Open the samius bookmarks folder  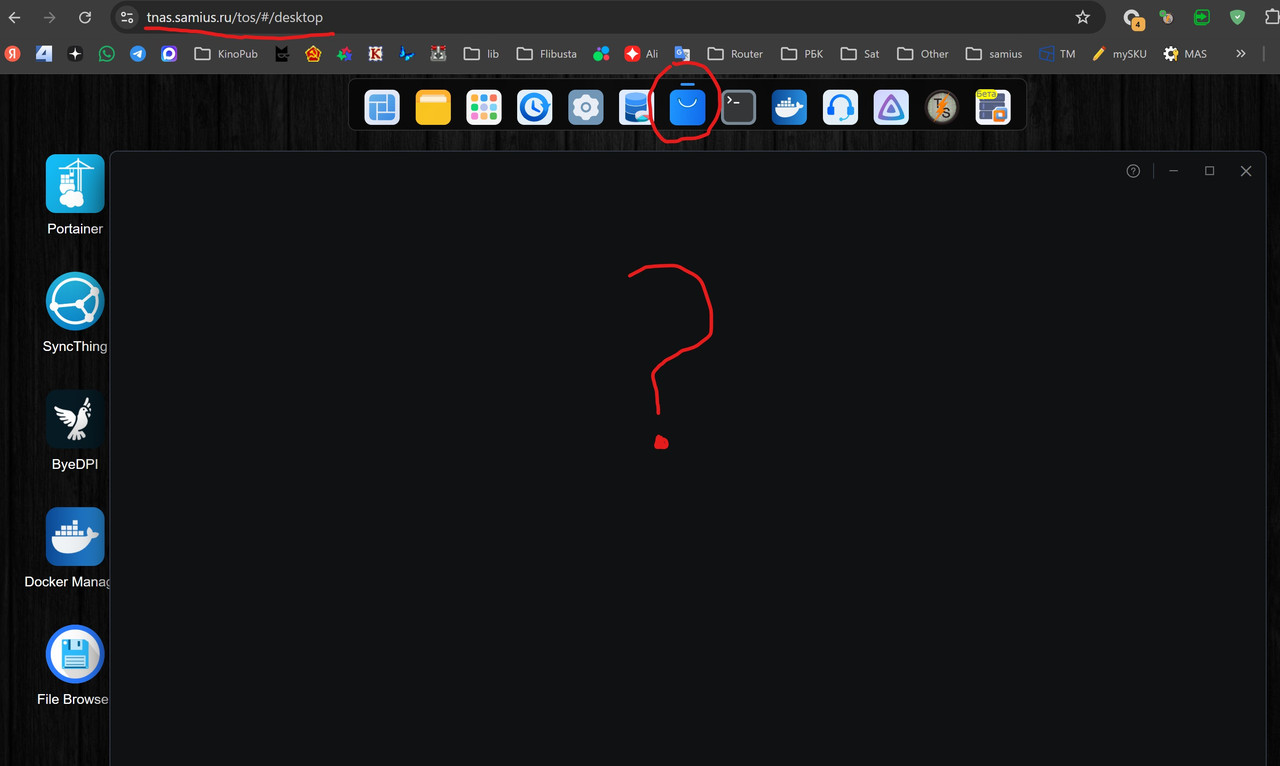point(994,54)
